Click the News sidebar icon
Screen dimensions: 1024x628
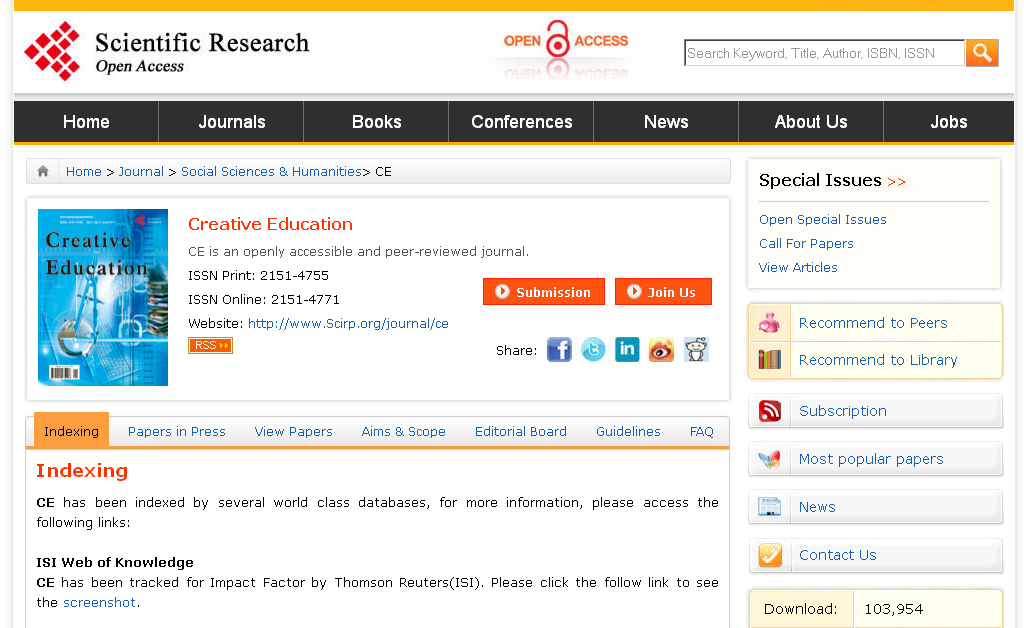click(x=770, y=507)
